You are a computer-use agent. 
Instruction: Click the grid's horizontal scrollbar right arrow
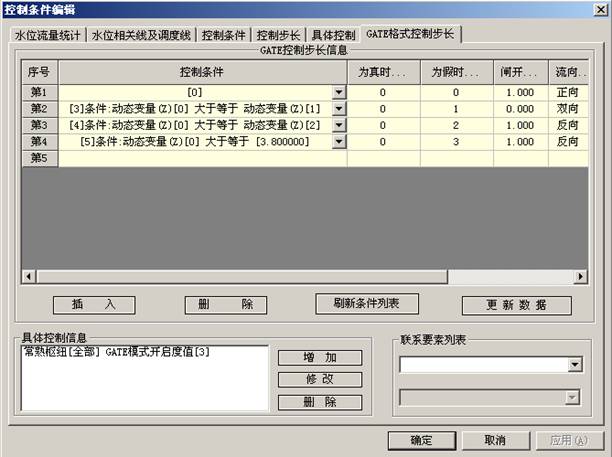tap(580, 276)
